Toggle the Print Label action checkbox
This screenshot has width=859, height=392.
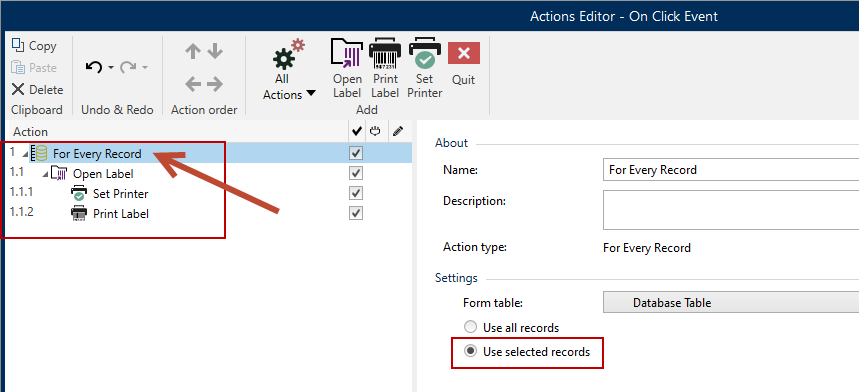[x=356, y=213]
